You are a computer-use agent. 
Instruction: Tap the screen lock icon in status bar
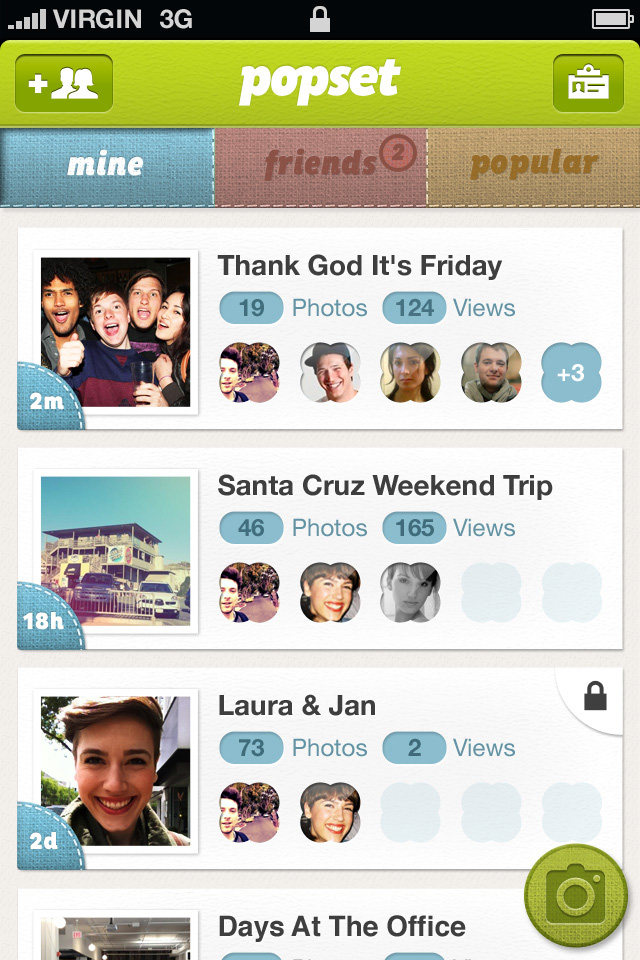(x=320, y=19)
